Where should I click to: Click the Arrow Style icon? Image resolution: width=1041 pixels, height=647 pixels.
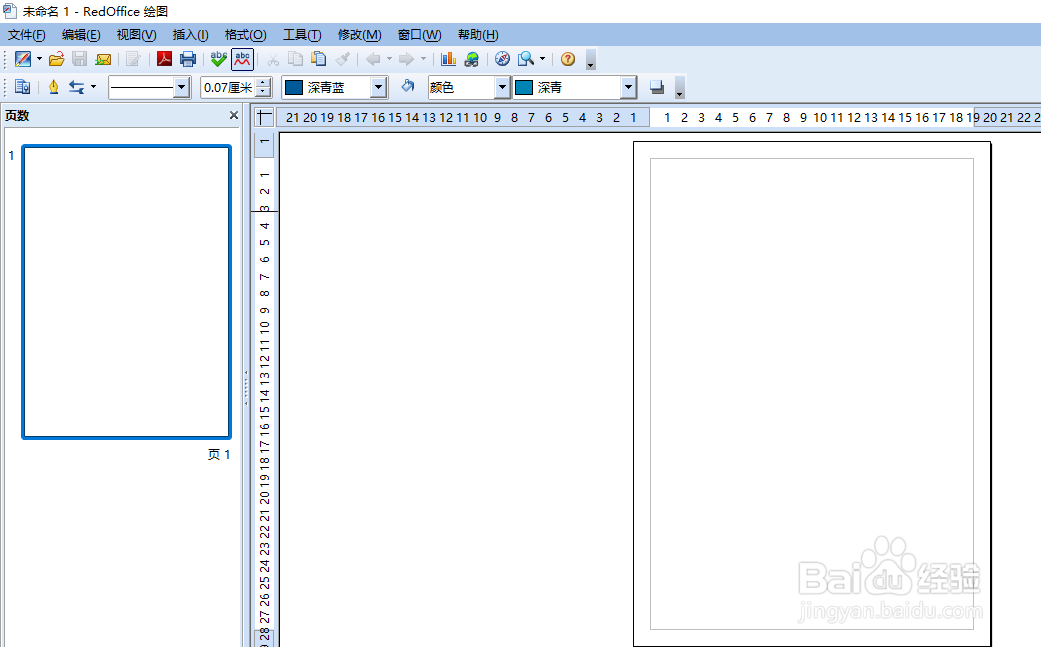pyautogui.click(x=76, y=87)
